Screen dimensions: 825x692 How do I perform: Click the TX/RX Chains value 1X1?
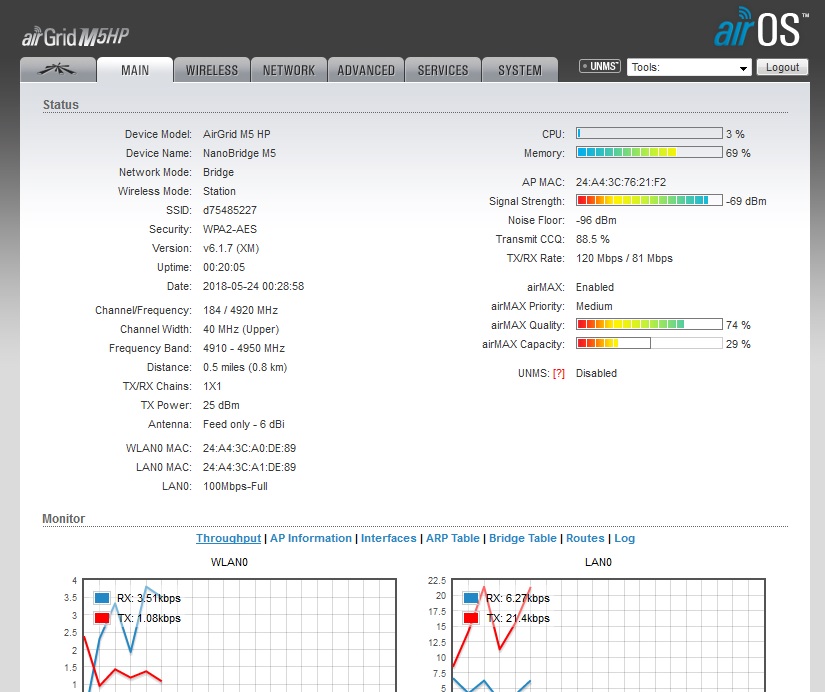pos(212,386)
